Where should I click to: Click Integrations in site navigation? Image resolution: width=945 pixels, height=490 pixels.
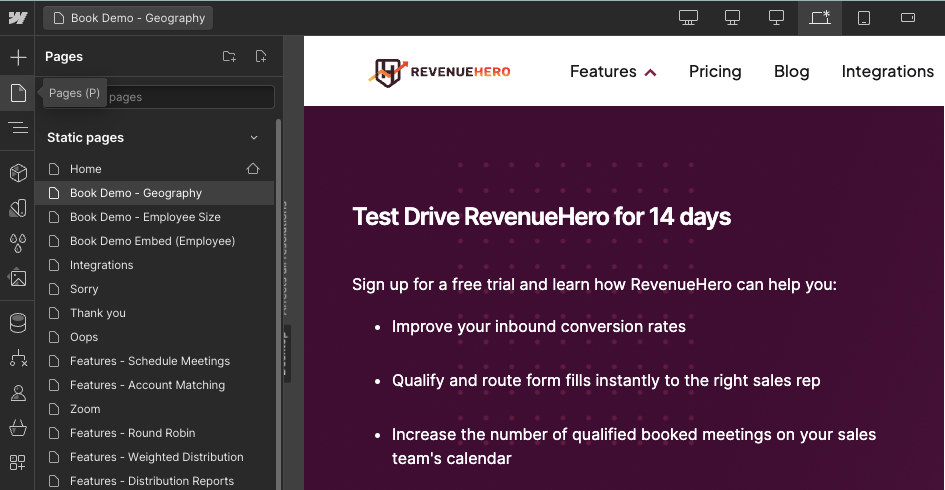pyautogui.click(x=887, y=72)
